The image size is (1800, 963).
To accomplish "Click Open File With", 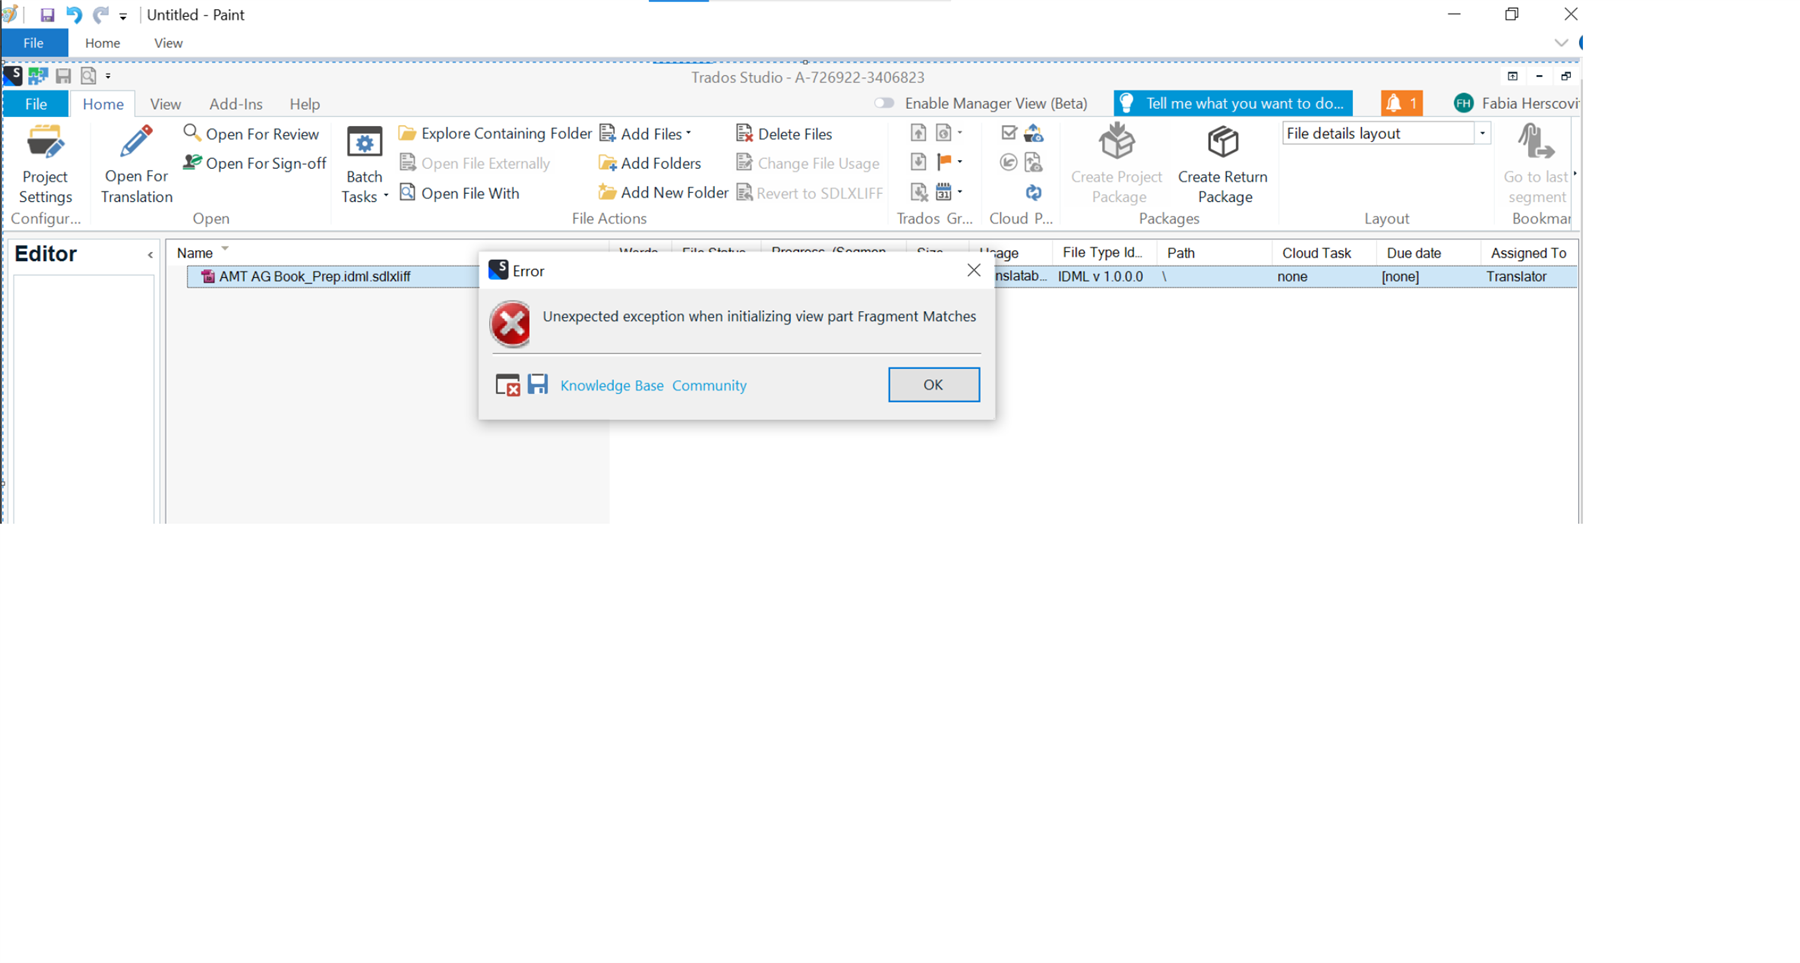I will (x=459, y=193).
